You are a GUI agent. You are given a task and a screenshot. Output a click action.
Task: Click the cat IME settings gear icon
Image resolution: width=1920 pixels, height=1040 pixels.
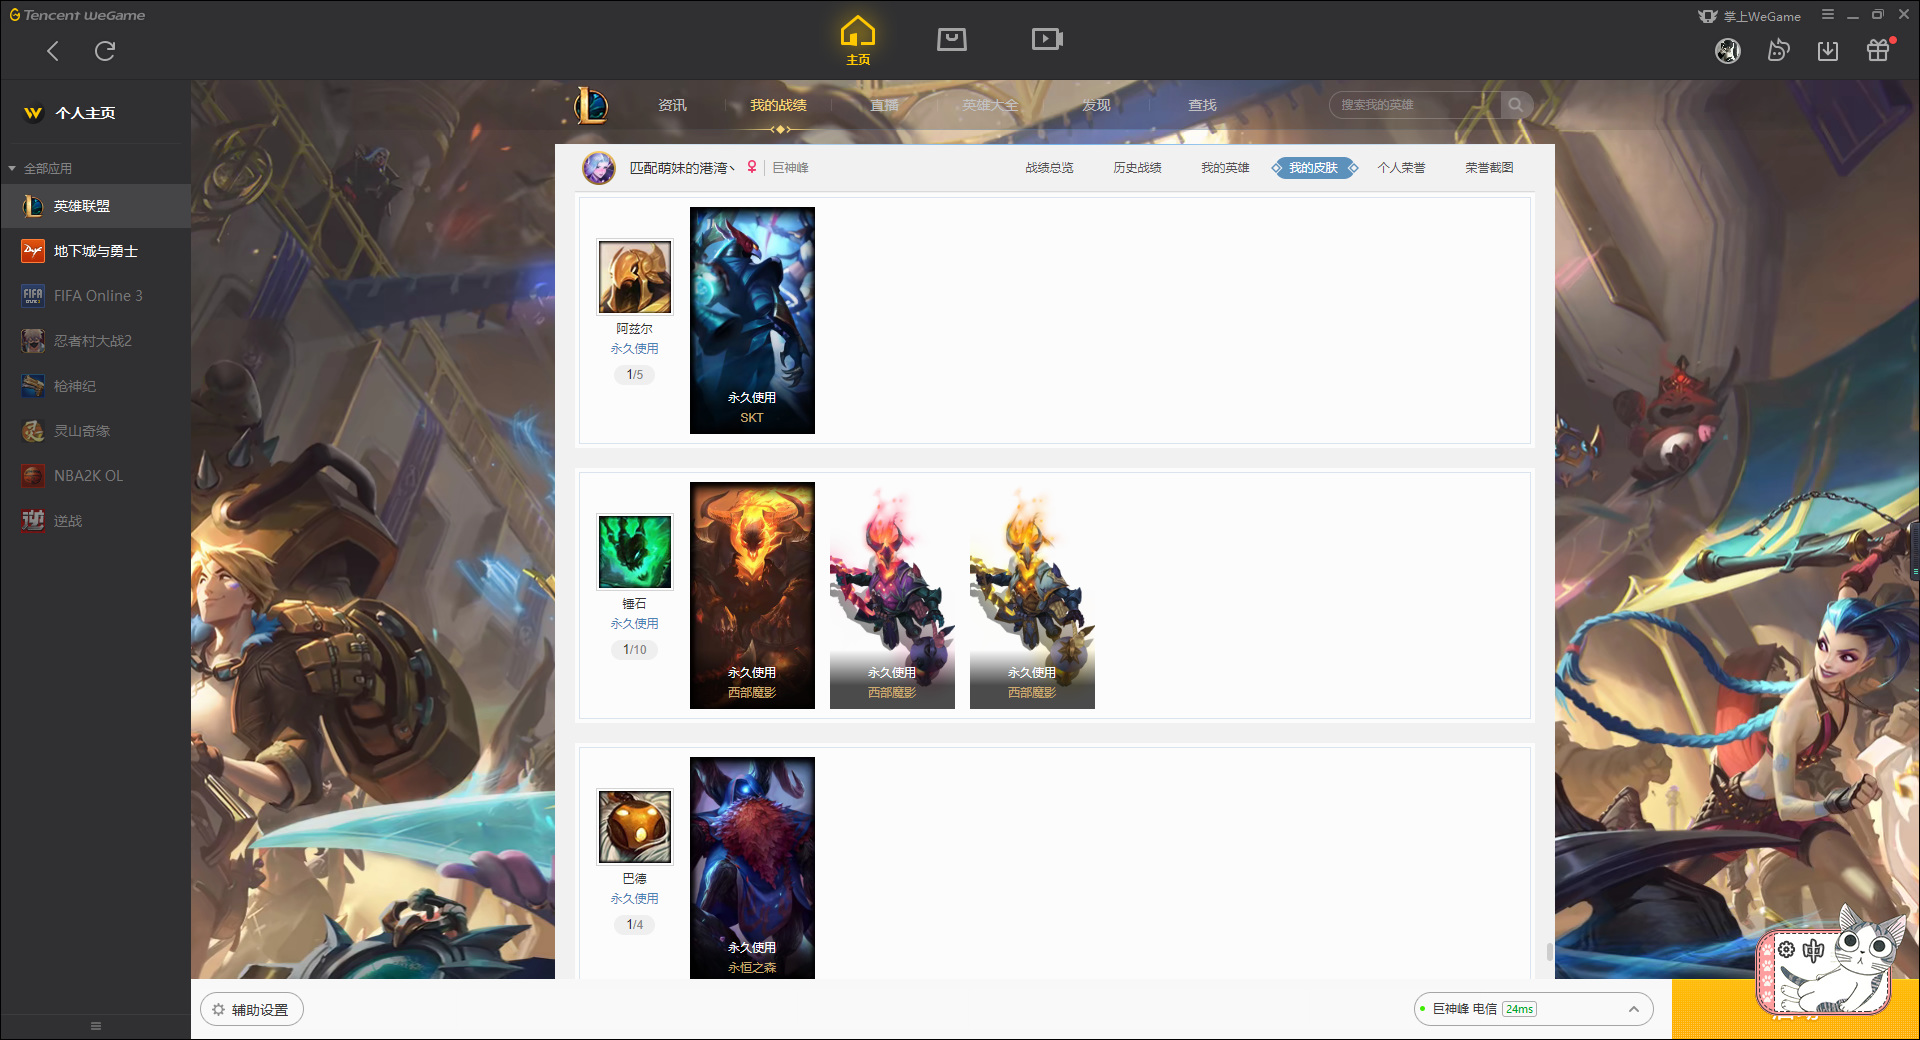1786,950
